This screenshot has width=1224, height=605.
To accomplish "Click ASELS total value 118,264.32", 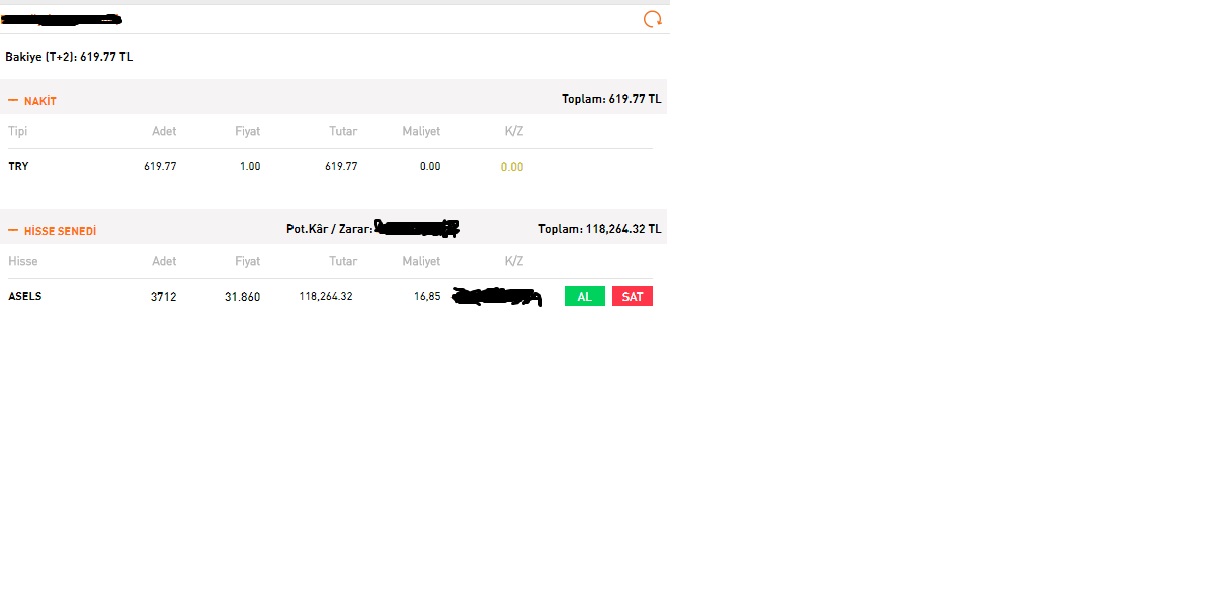I will coord(325,296).
